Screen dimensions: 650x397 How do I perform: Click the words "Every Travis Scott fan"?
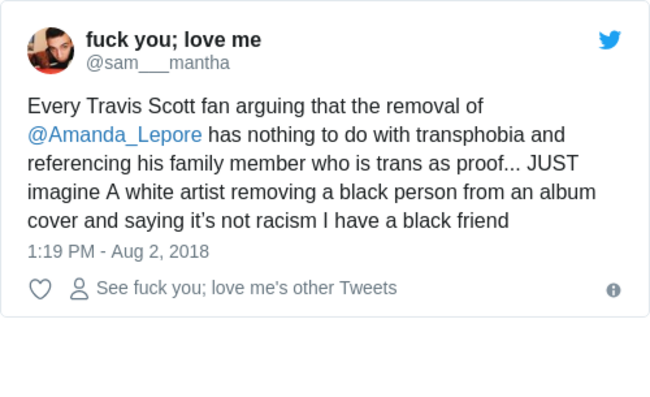click(129, 107)
